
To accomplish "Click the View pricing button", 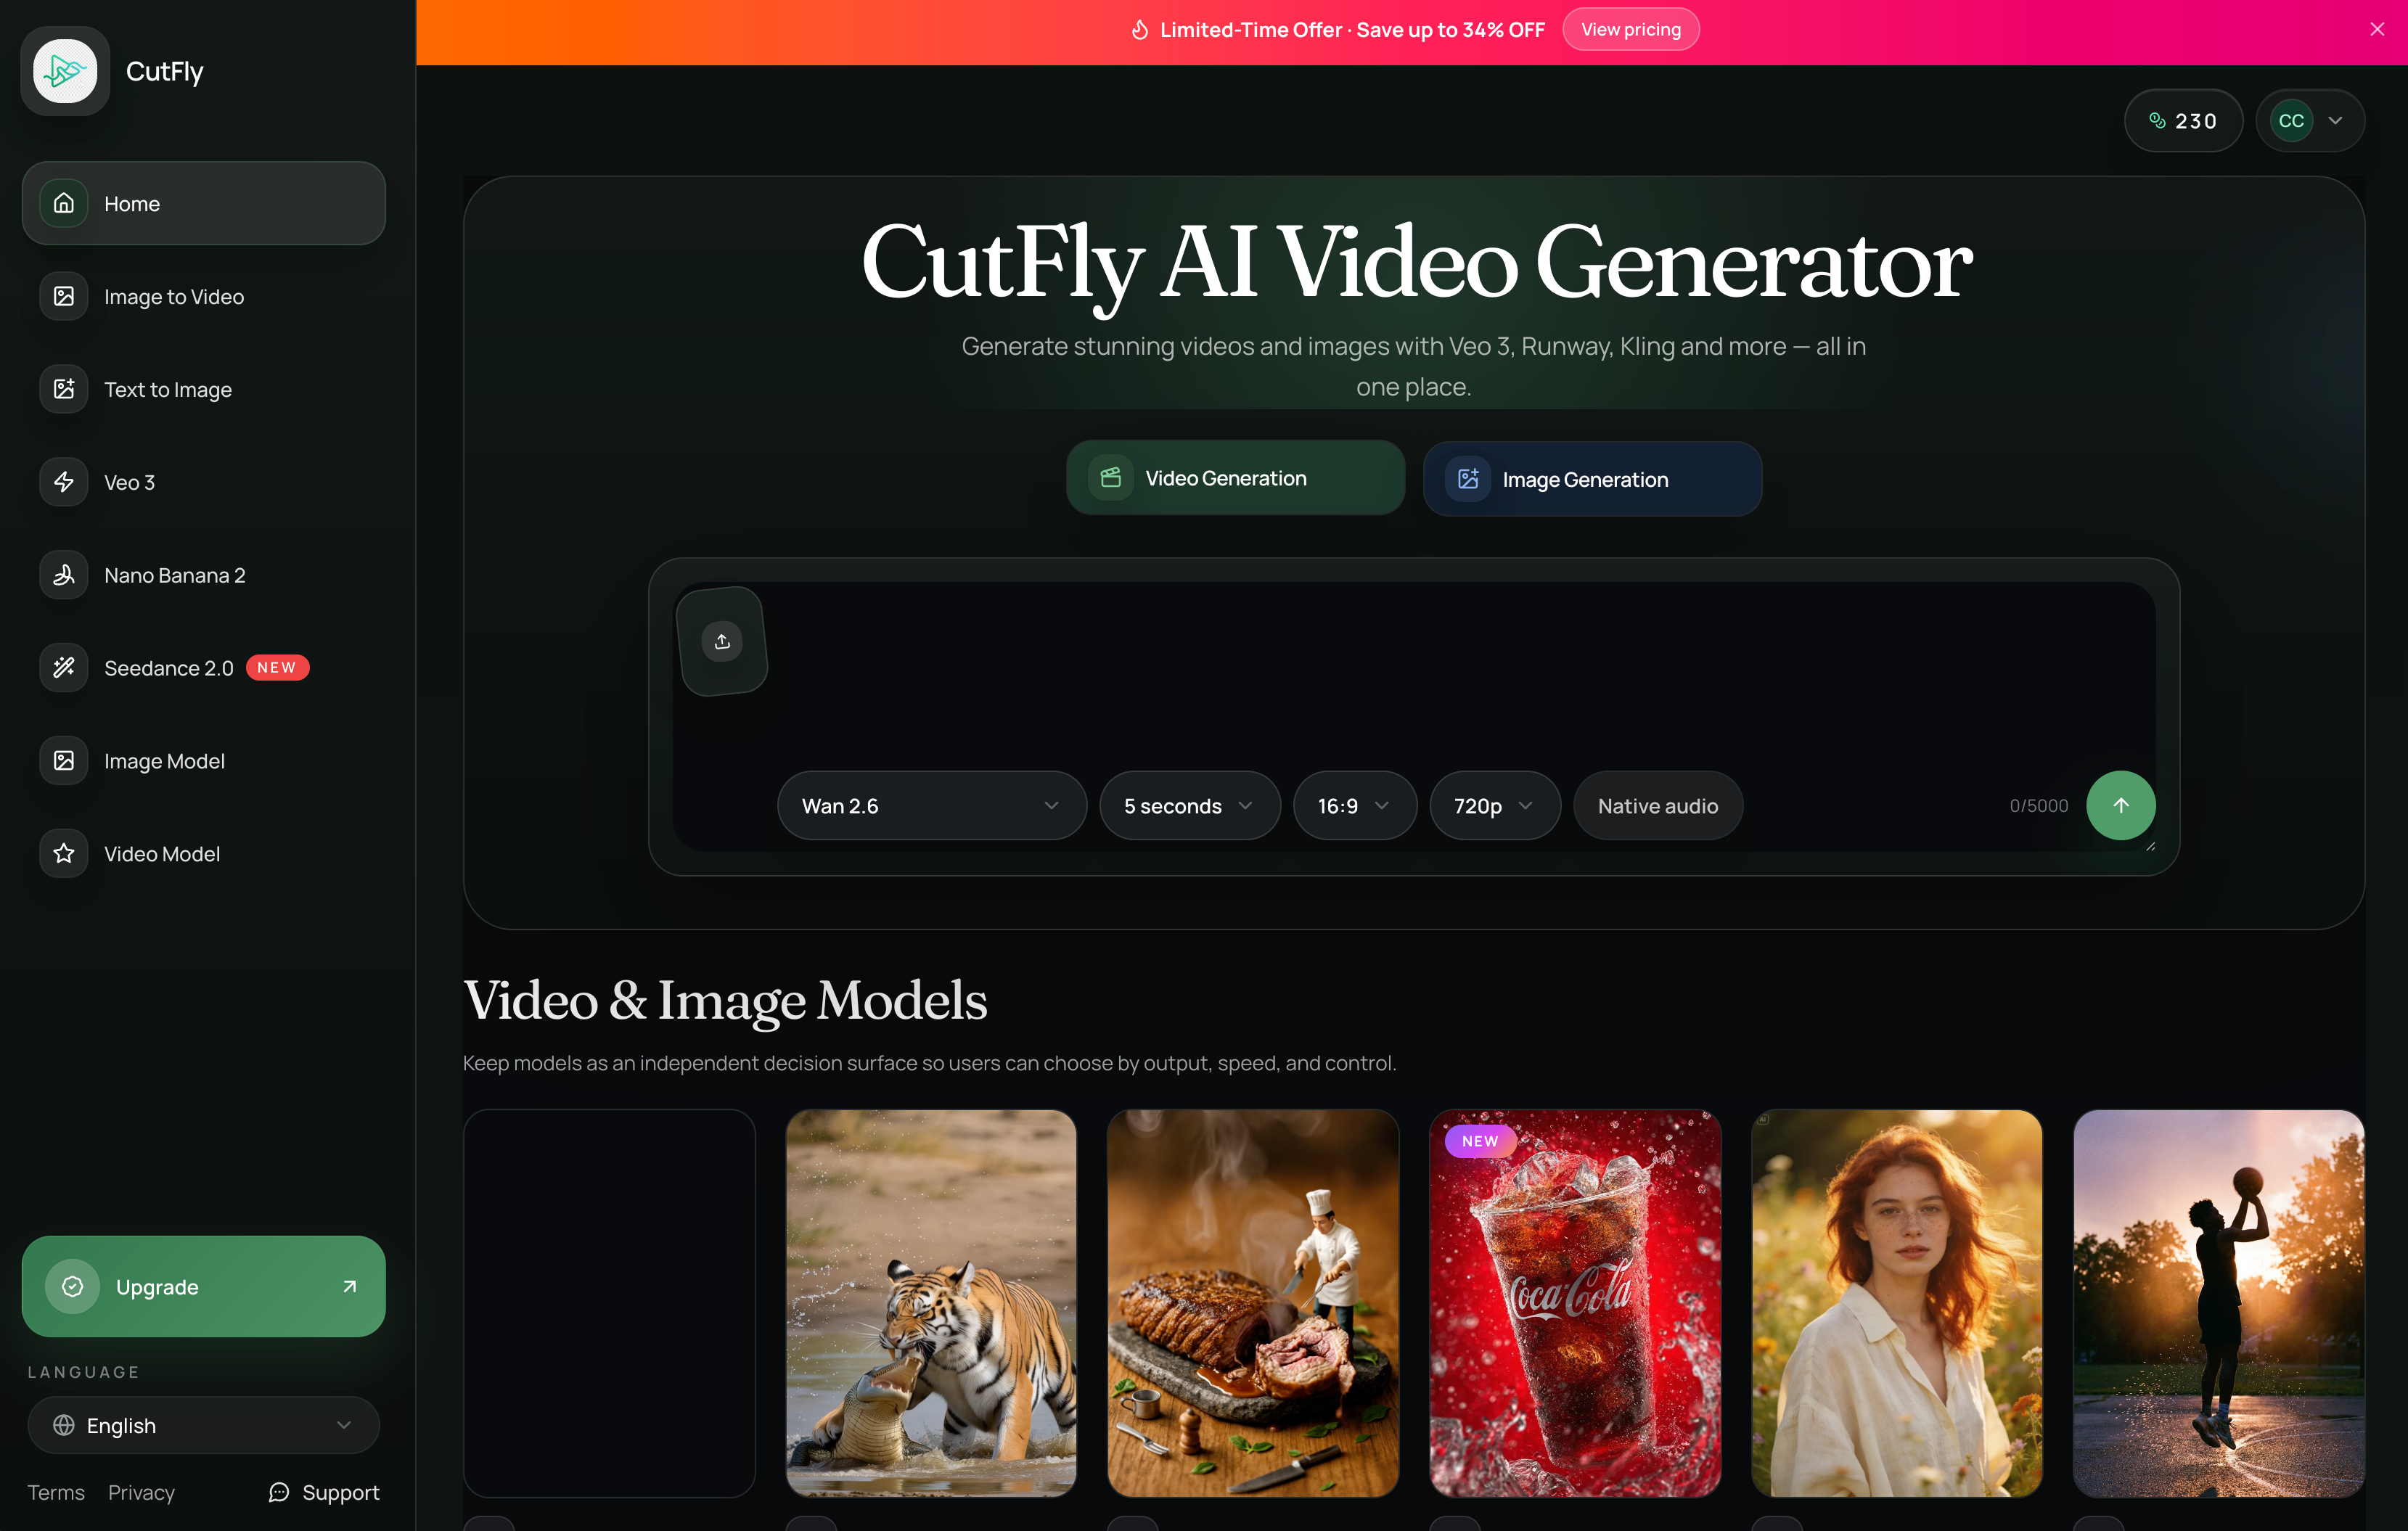I will coord(1630,29).
